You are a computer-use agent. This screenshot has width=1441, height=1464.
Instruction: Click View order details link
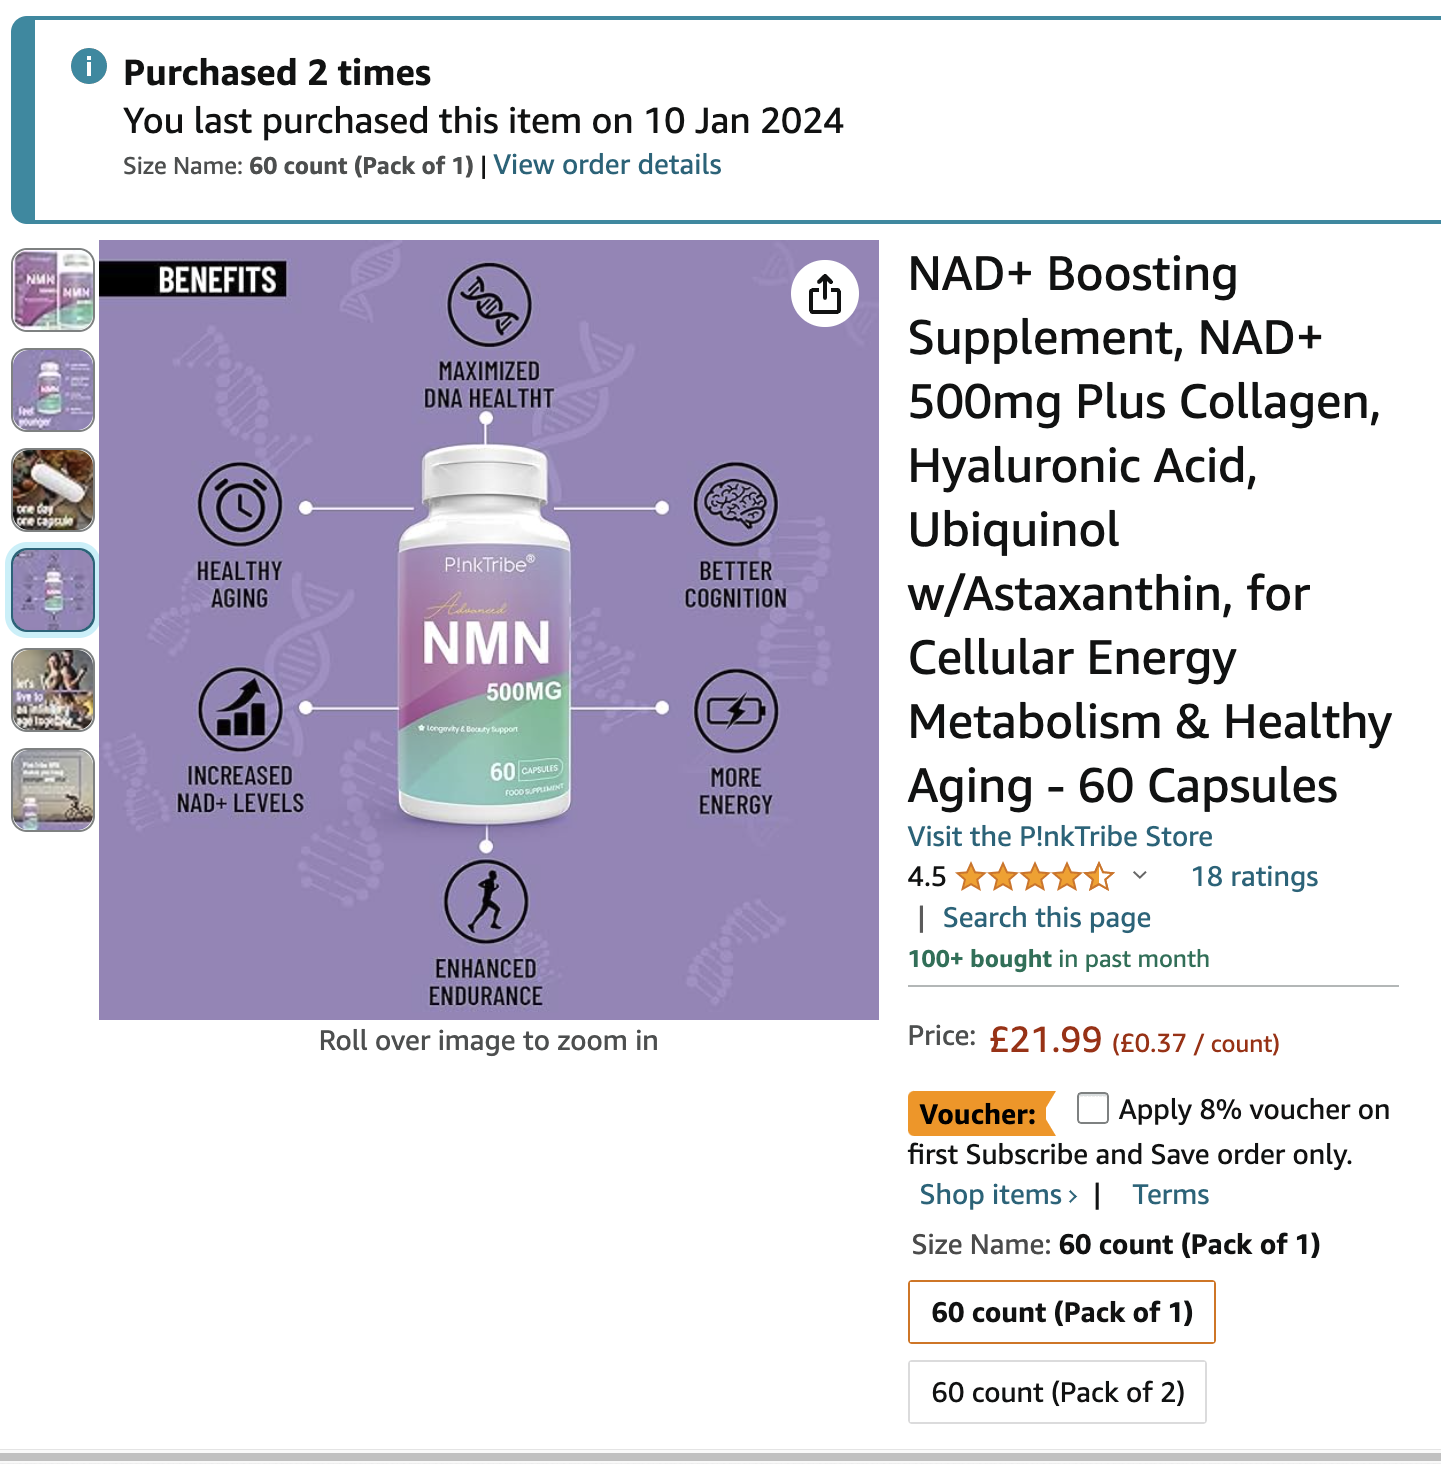607,165
